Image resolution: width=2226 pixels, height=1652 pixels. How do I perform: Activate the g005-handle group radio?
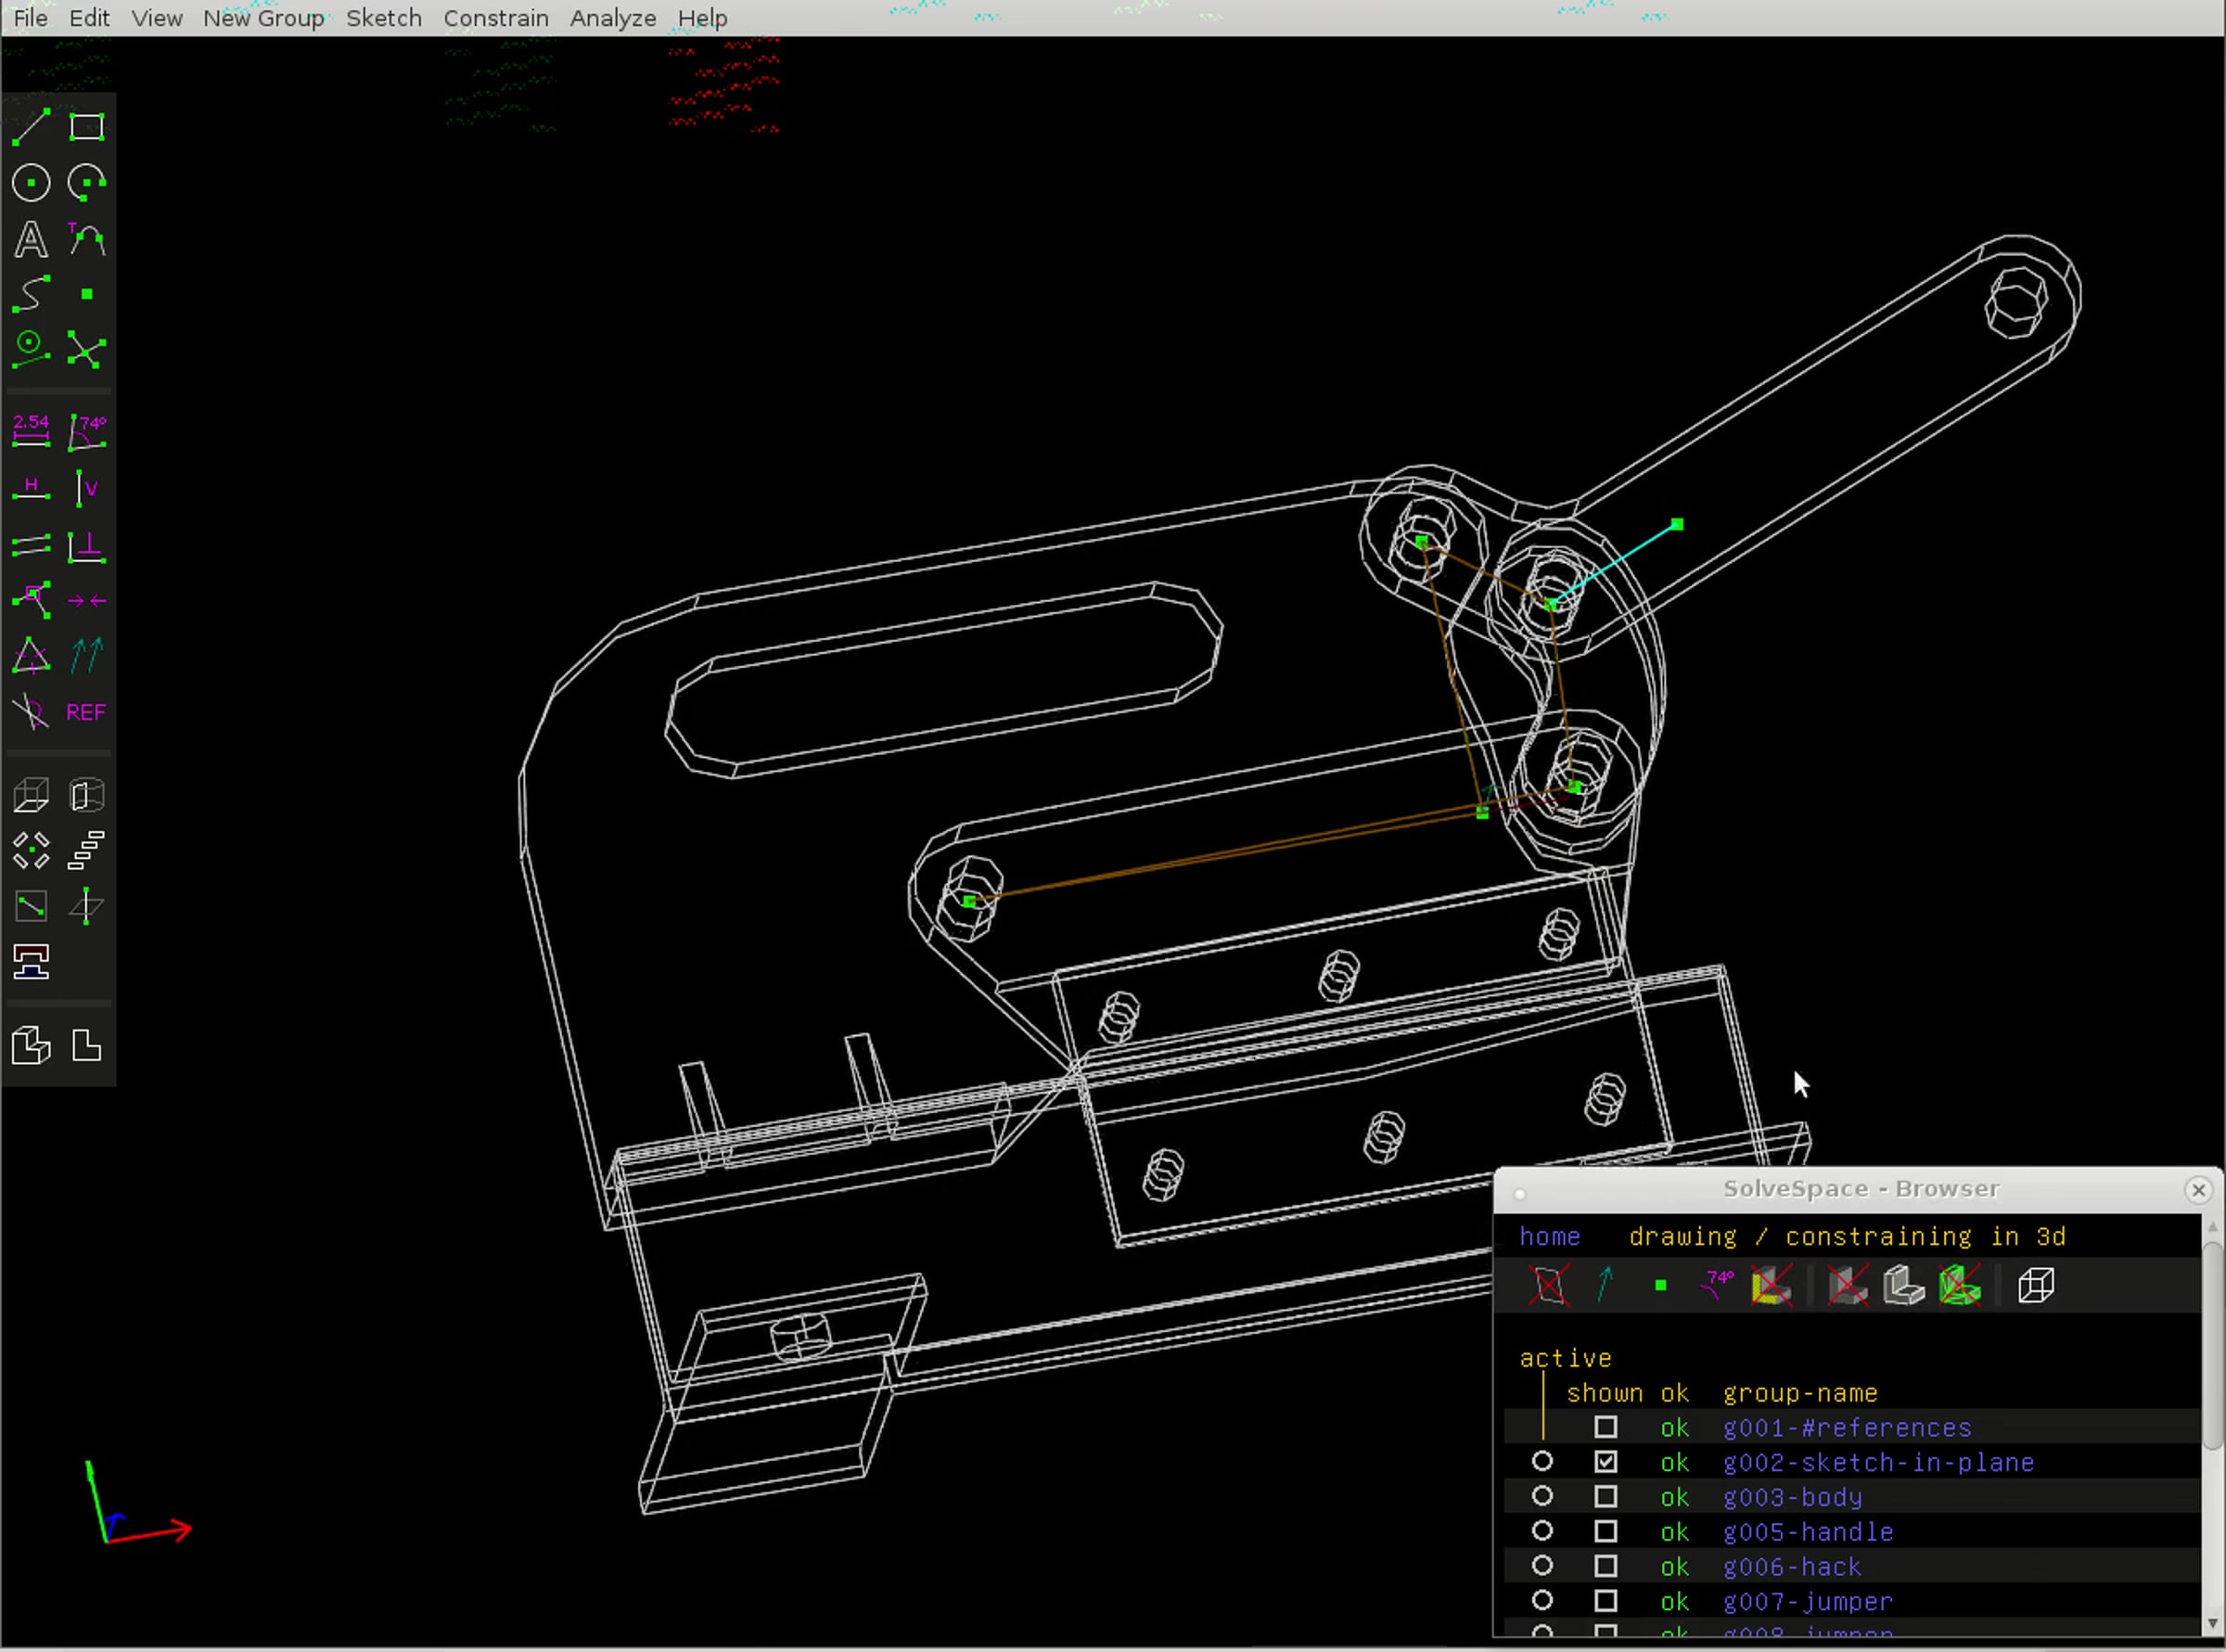point(1542,1531)
